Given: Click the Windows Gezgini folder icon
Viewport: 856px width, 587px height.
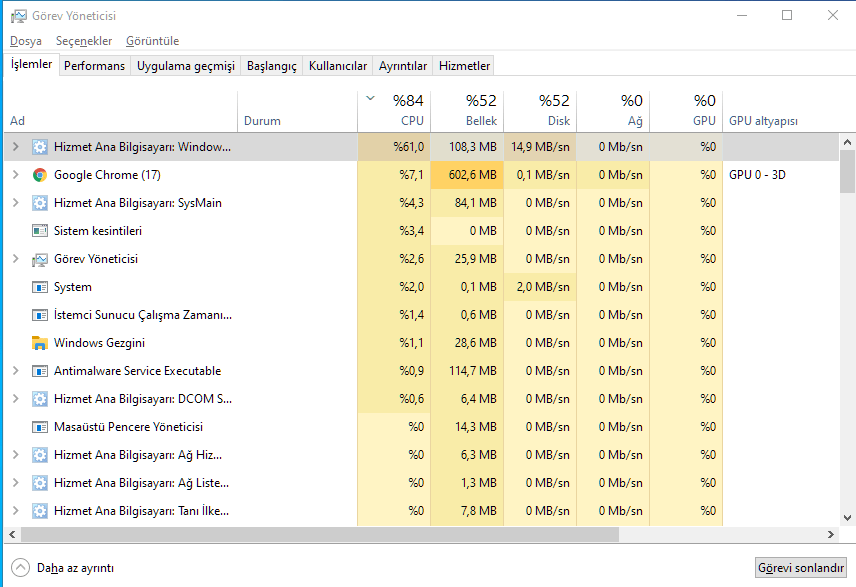Looking at the screenshot, I should (x=39, y=343).
